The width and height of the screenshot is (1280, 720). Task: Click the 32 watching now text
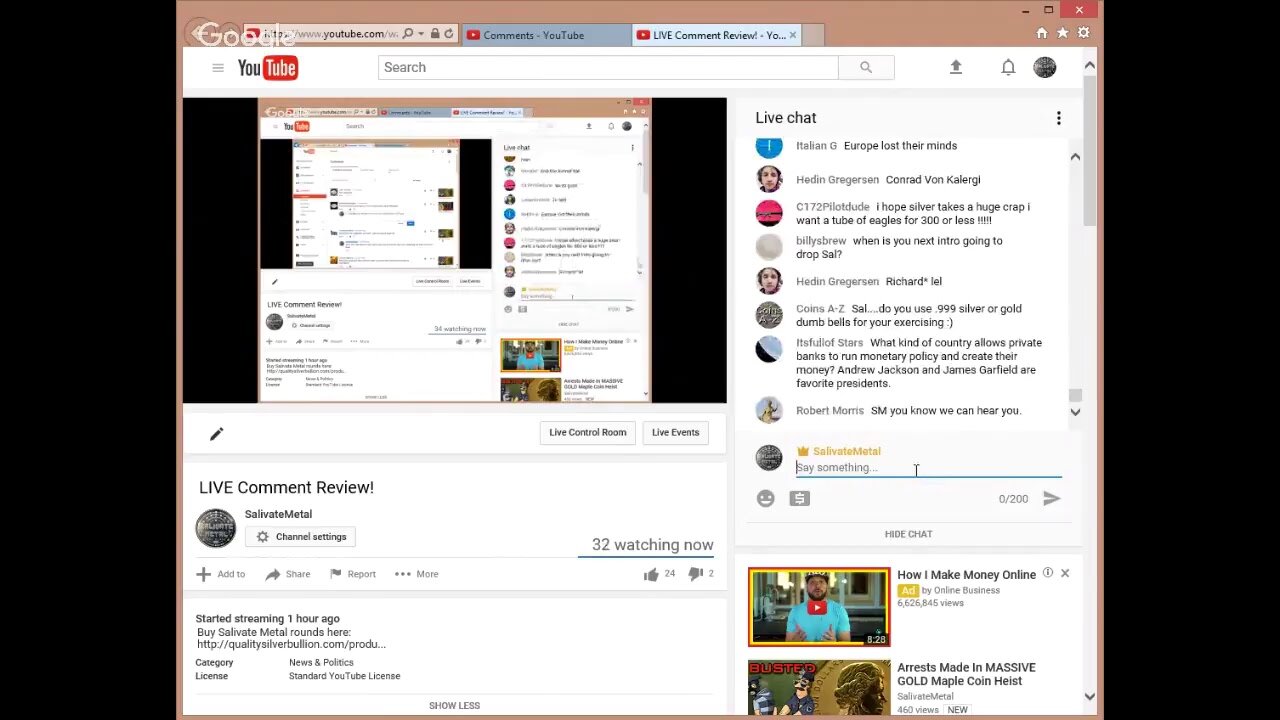coord(652,545)
